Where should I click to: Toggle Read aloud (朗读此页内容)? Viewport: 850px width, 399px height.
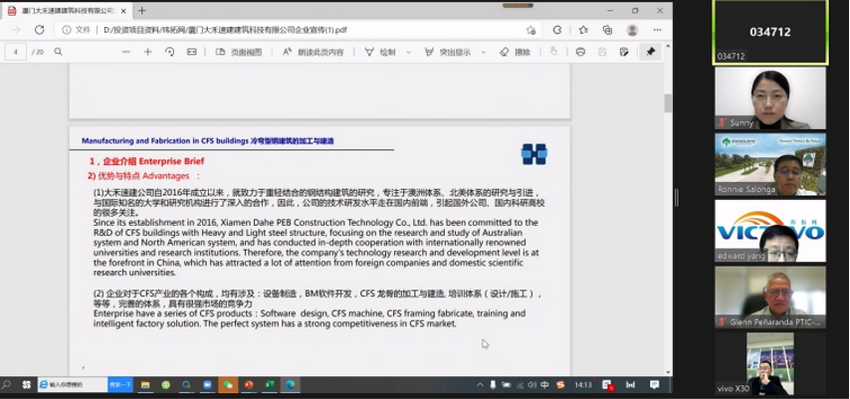[x=313, y=52]
